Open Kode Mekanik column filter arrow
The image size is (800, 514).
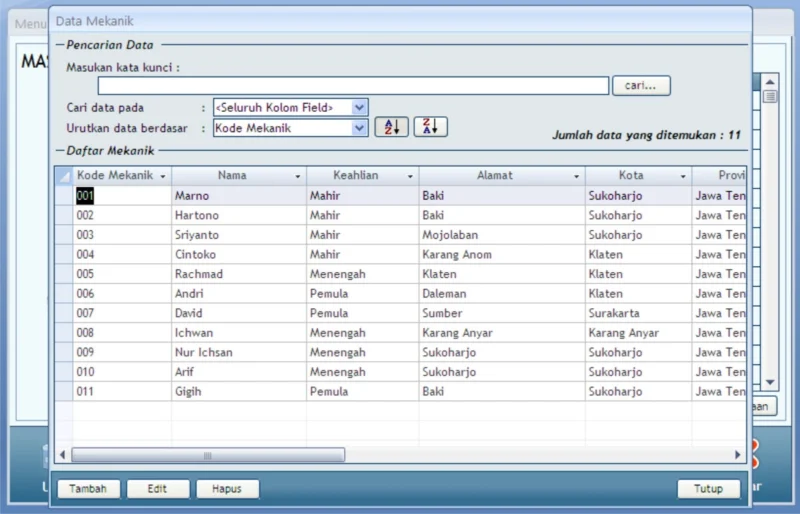[163, 177]
